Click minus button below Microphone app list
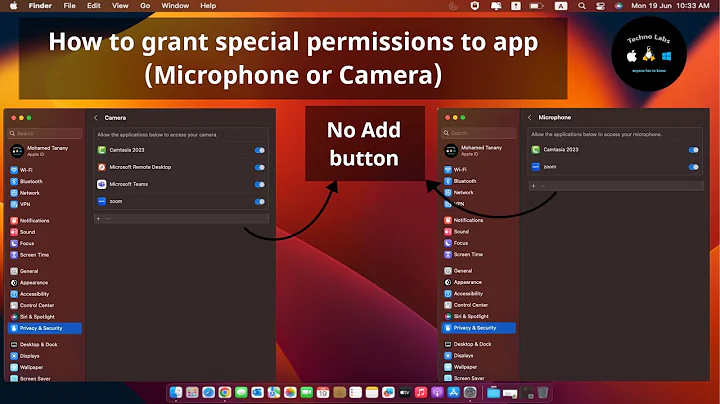Viewport: 720px width, 404px height. (x=543, y=186)
